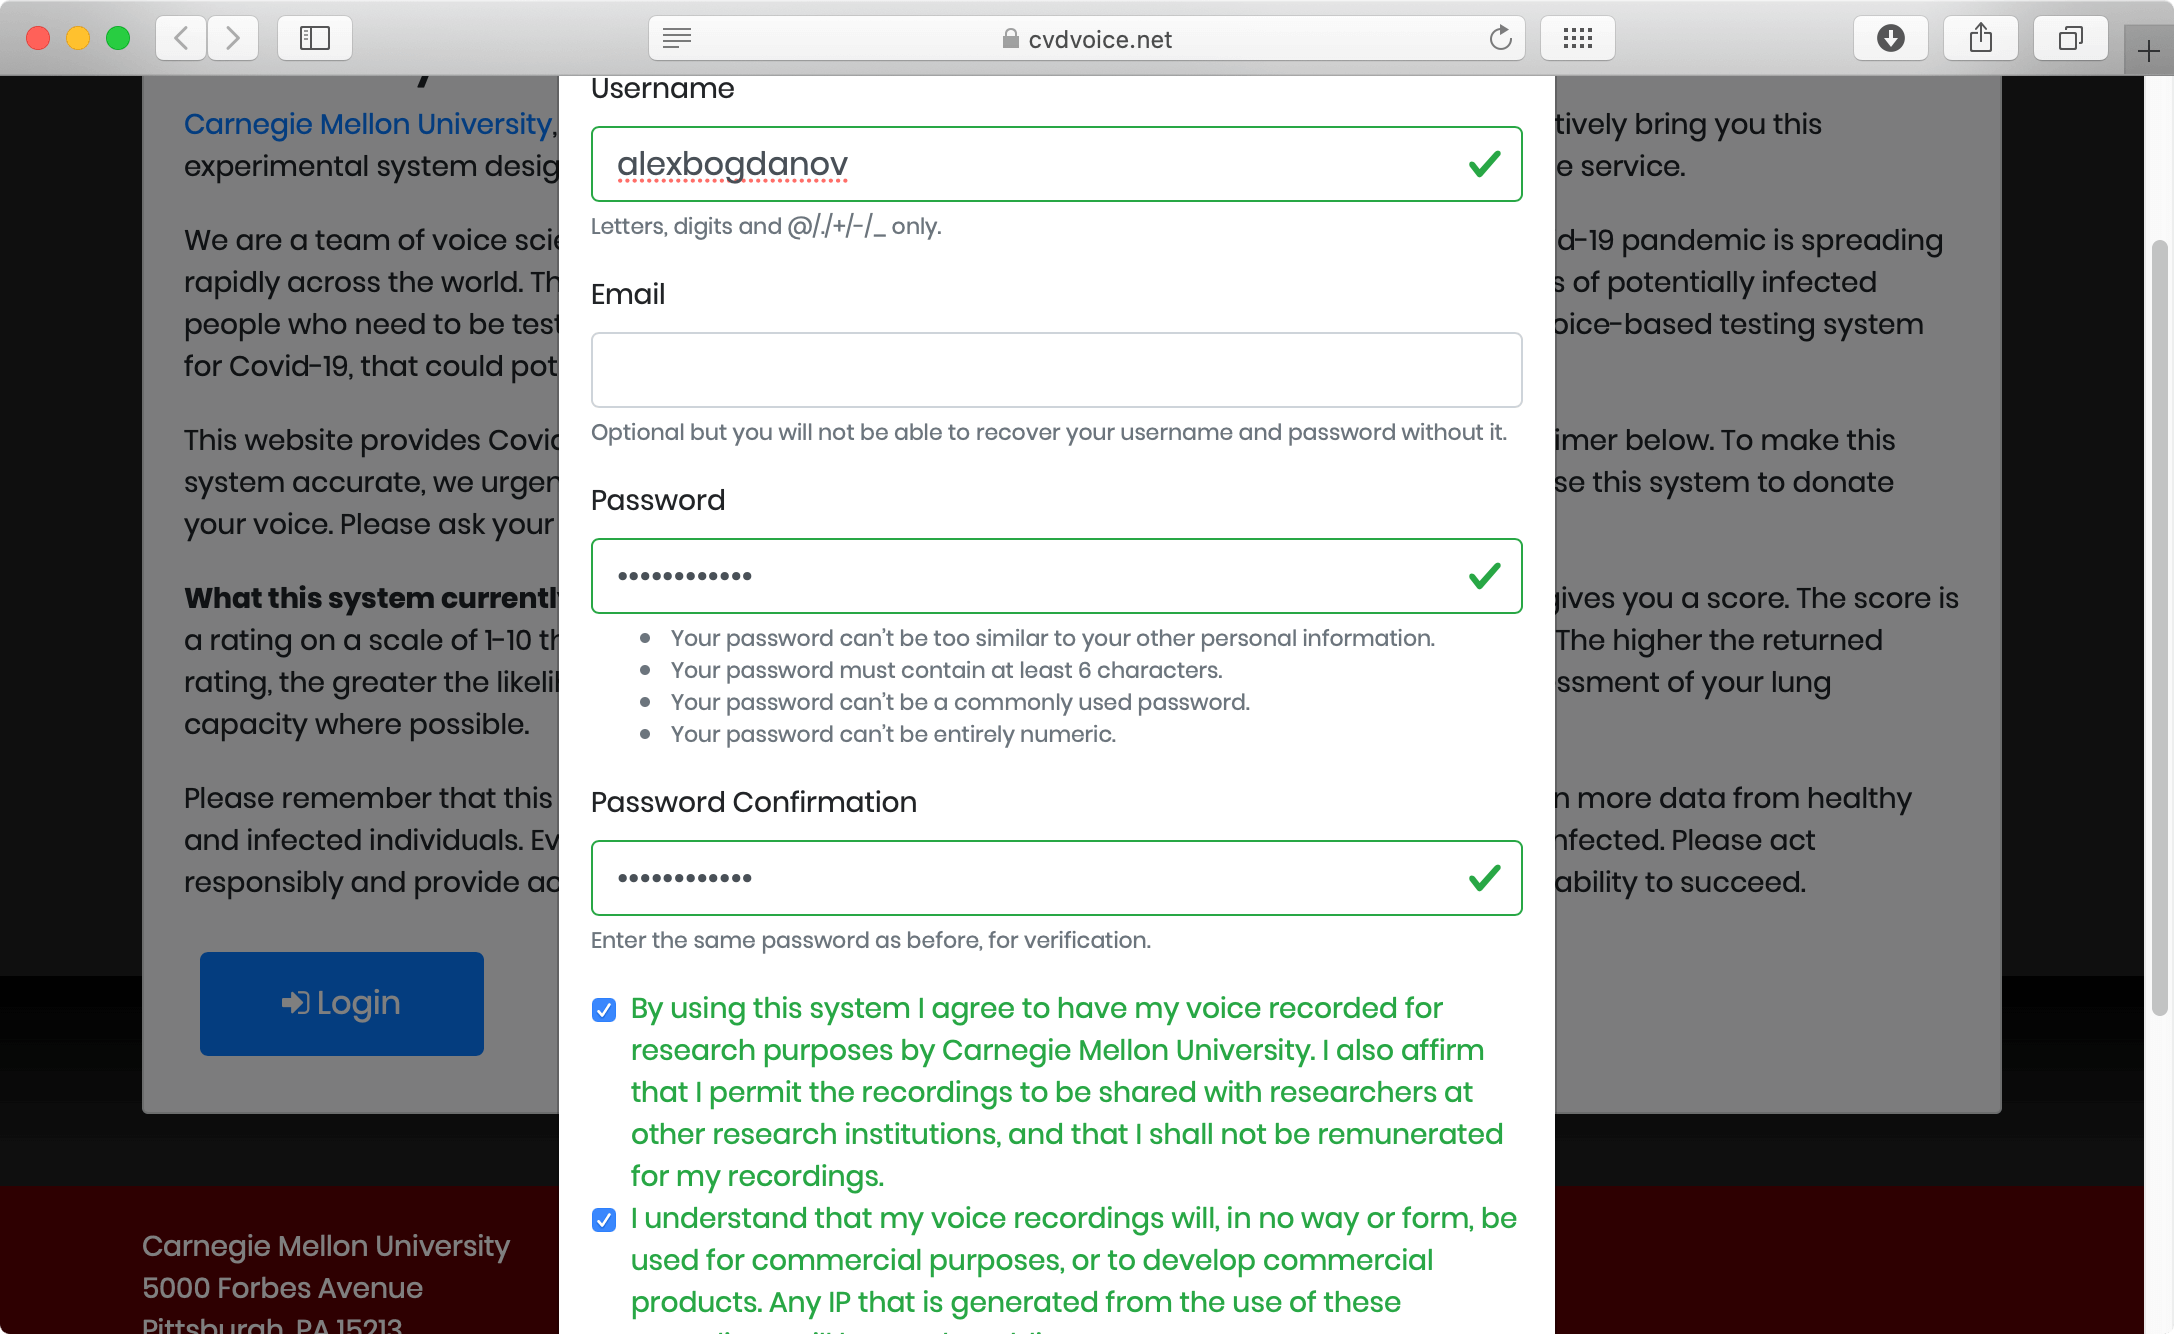This screenshot has width=2174, height=1334.
Task: Click the email input field
Action: pyautogui.click(x=1056, y=370)
